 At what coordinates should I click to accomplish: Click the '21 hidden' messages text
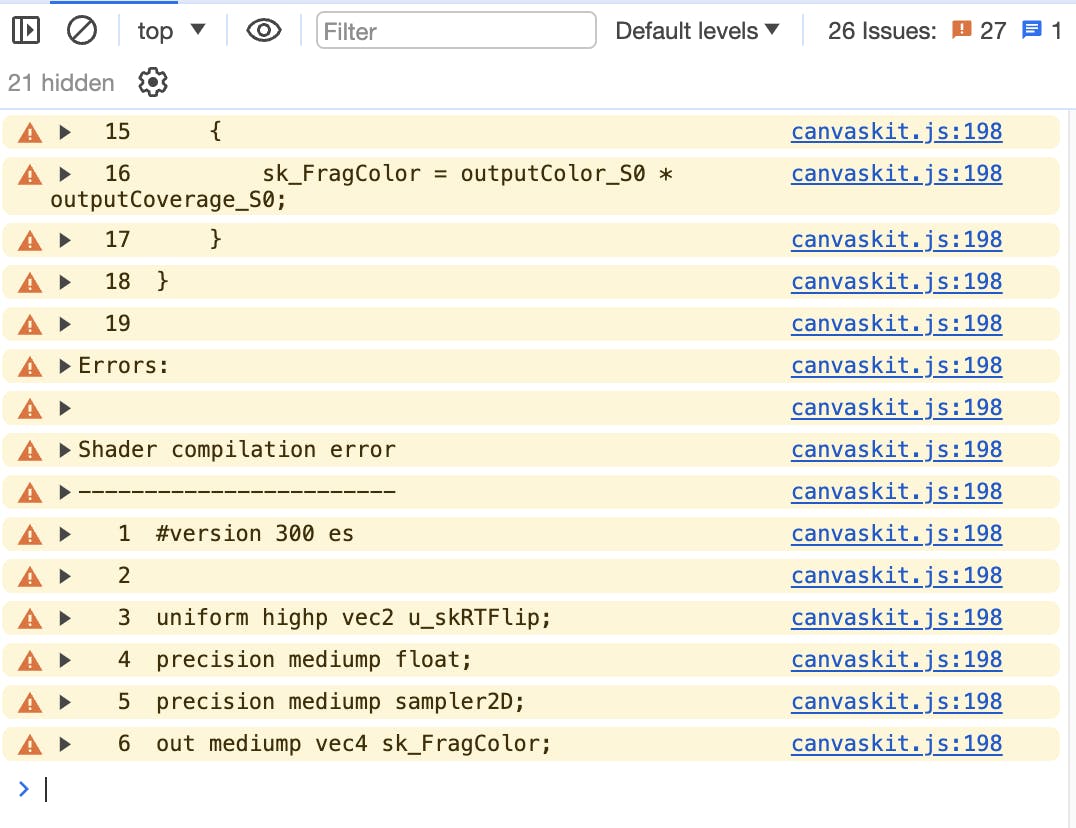point(61,82)
